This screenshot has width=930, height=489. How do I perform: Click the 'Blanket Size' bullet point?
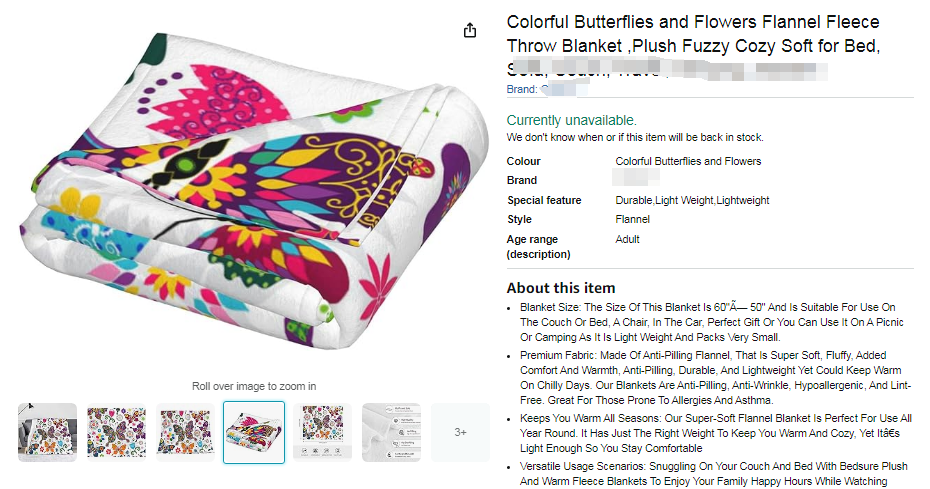[712, 322]
